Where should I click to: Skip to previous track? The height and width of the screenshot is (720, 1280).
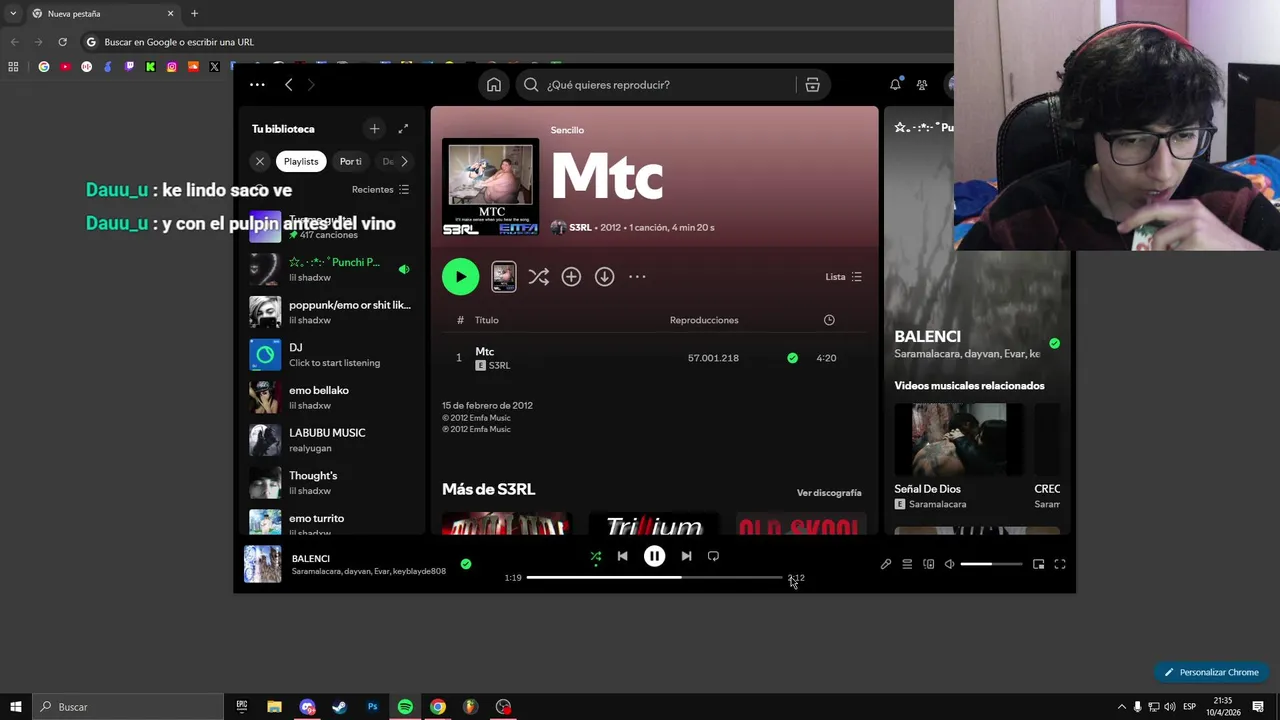pyautogui.click(x=622, y=556)
